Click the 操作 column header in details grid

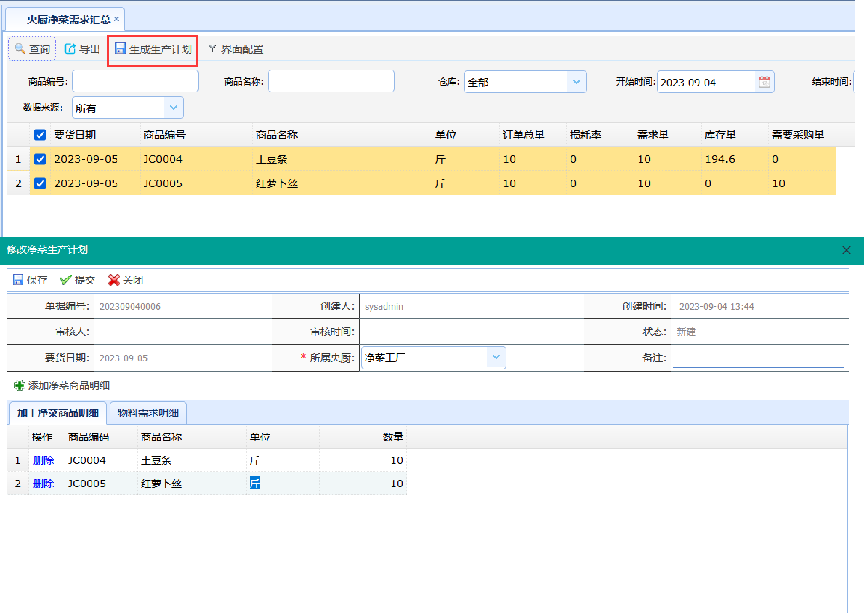pyautogui.click(x=42, y=437)
